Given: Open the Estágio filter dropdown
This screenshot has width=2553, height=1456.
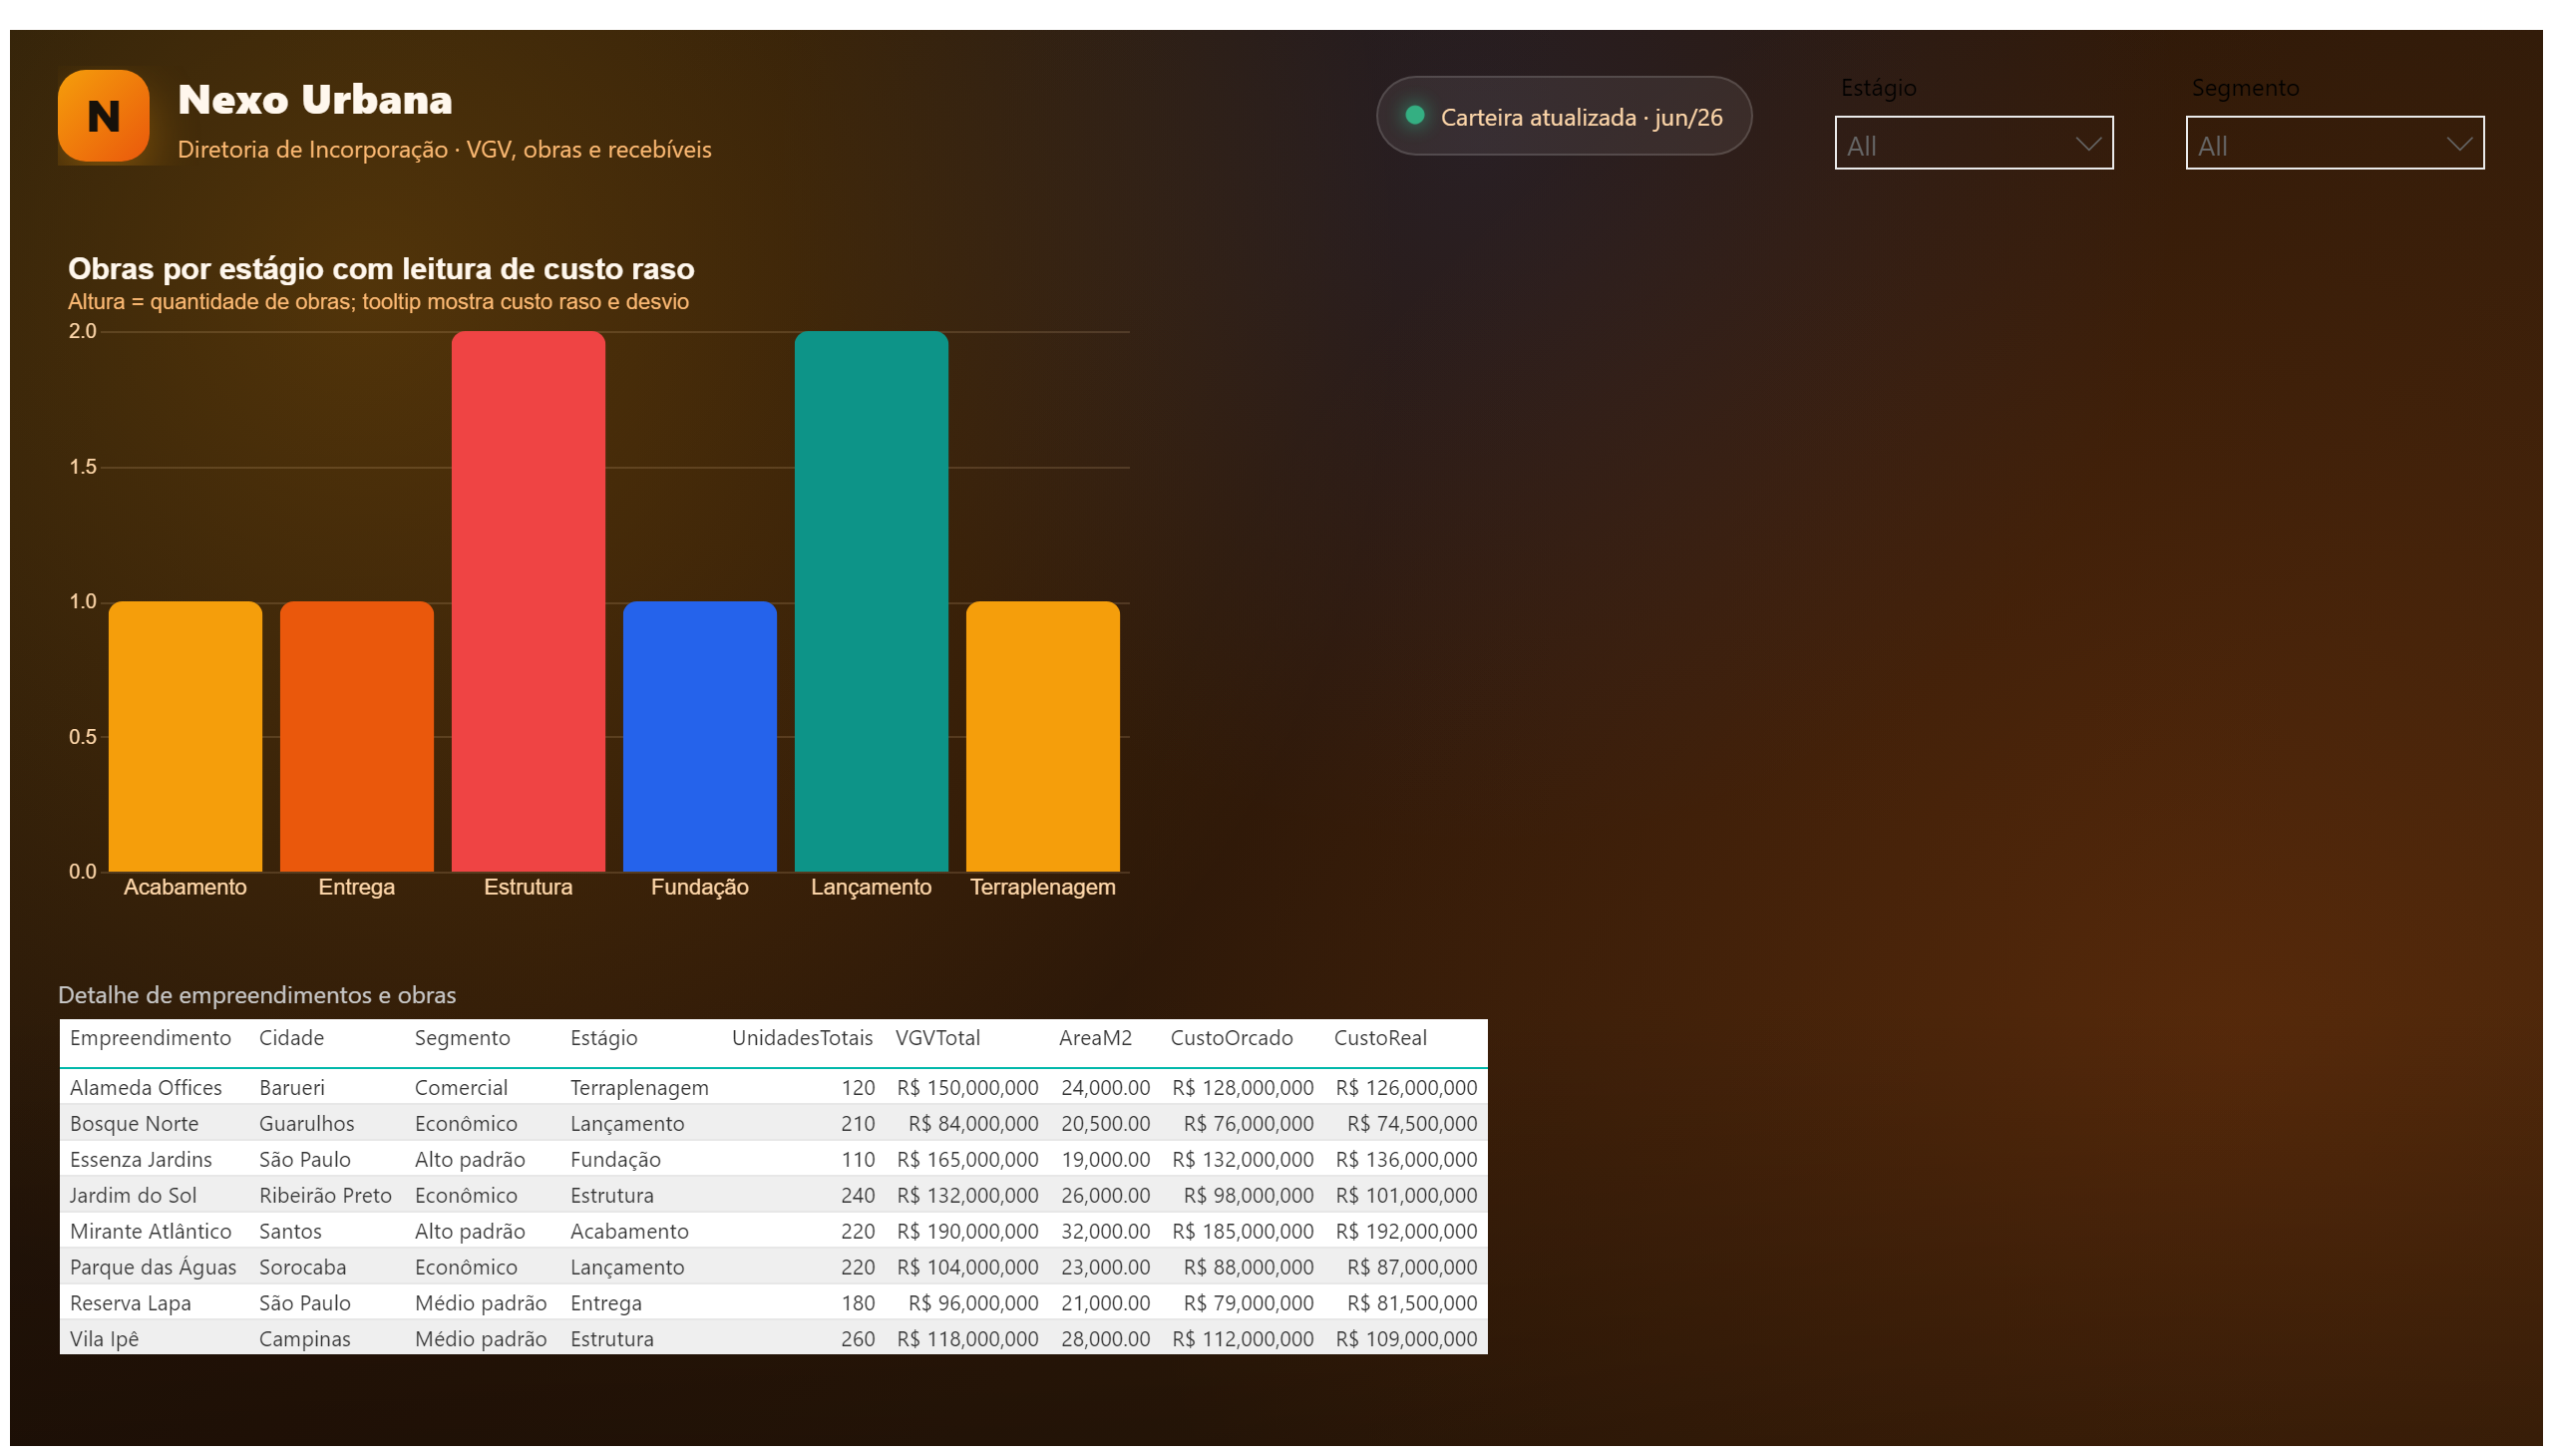Looking at the screenshot, I should [x=1973, y=143].
